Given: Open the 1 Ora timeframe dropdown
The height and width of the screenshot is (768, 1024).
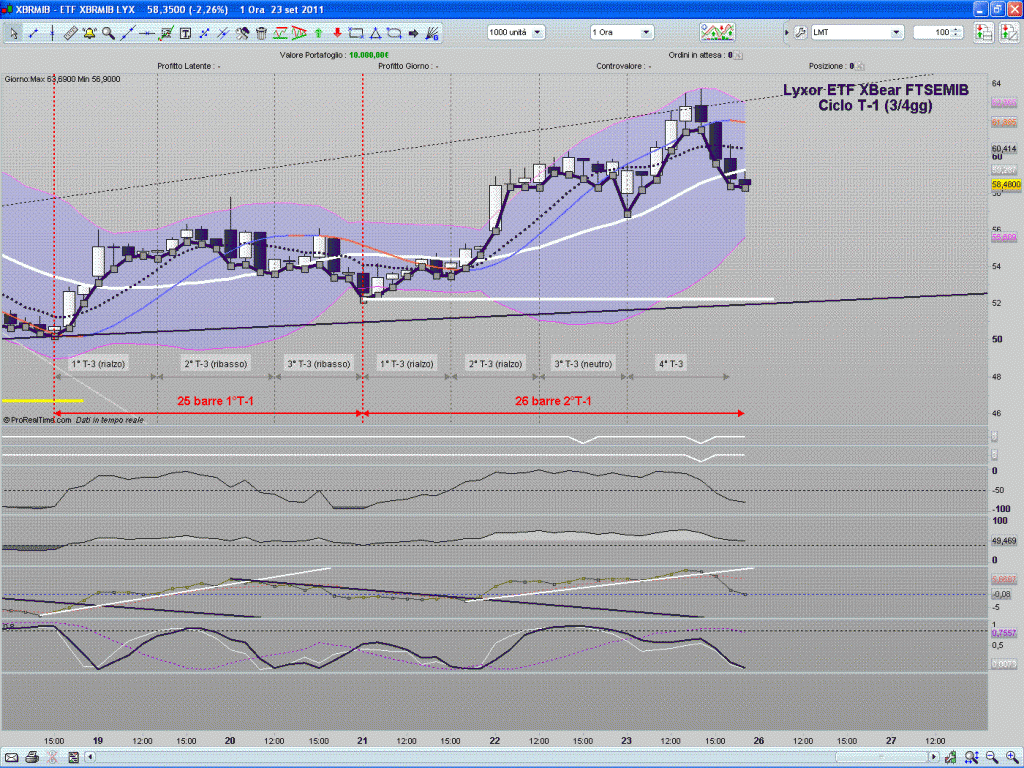Looking at the screenshot, I should pos(622,32).
